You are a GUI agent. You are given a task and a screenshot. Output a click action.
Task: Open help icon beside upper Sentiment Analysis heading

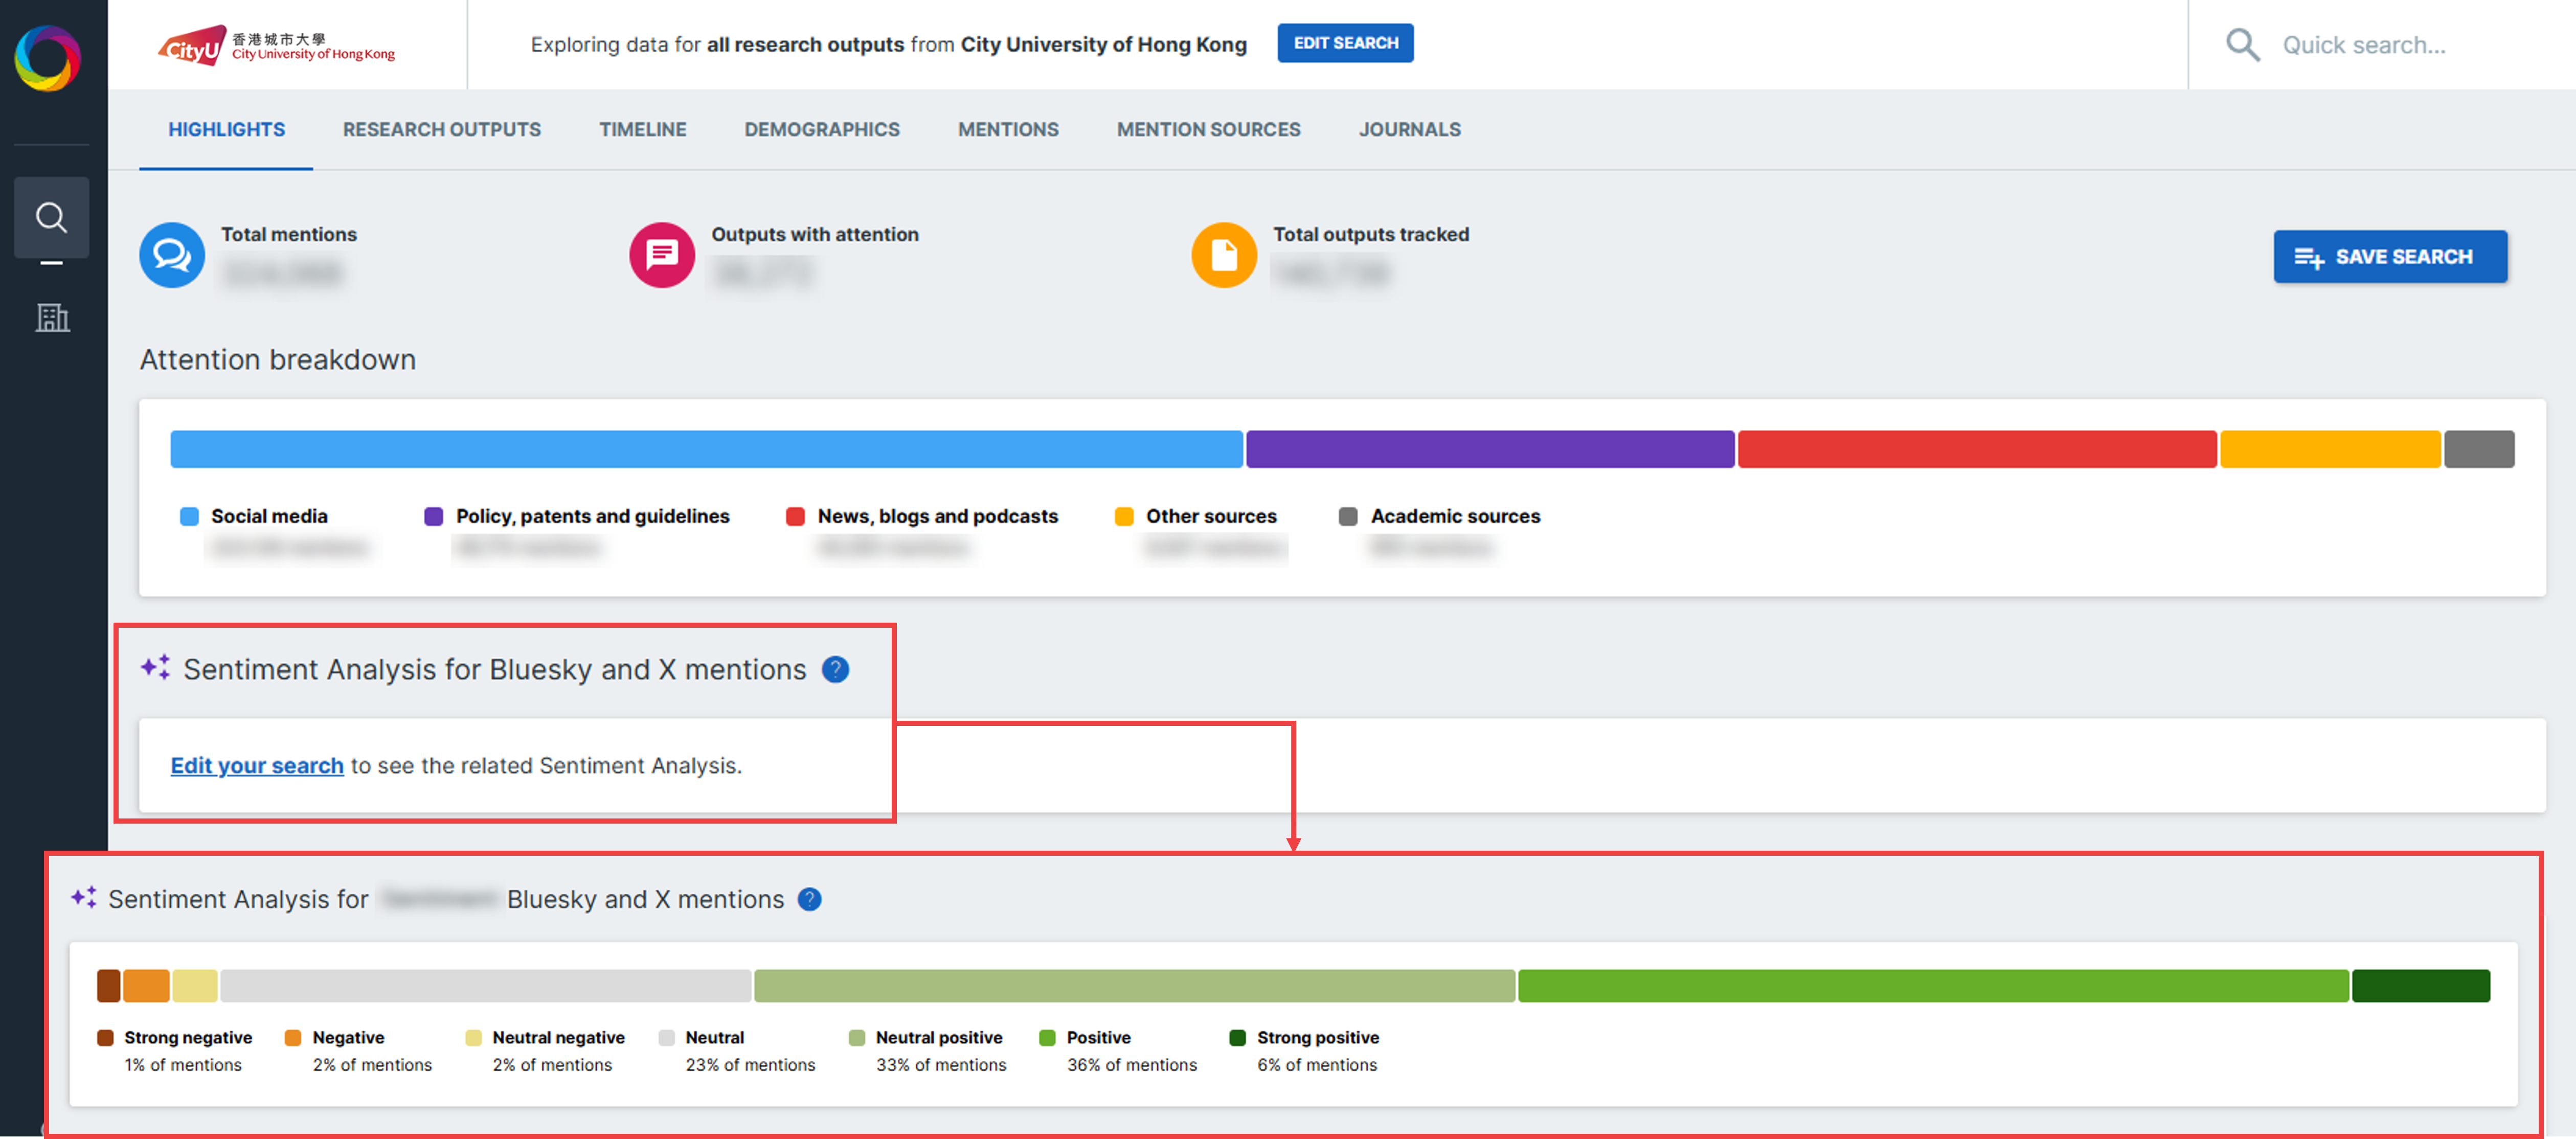[835, 669]
